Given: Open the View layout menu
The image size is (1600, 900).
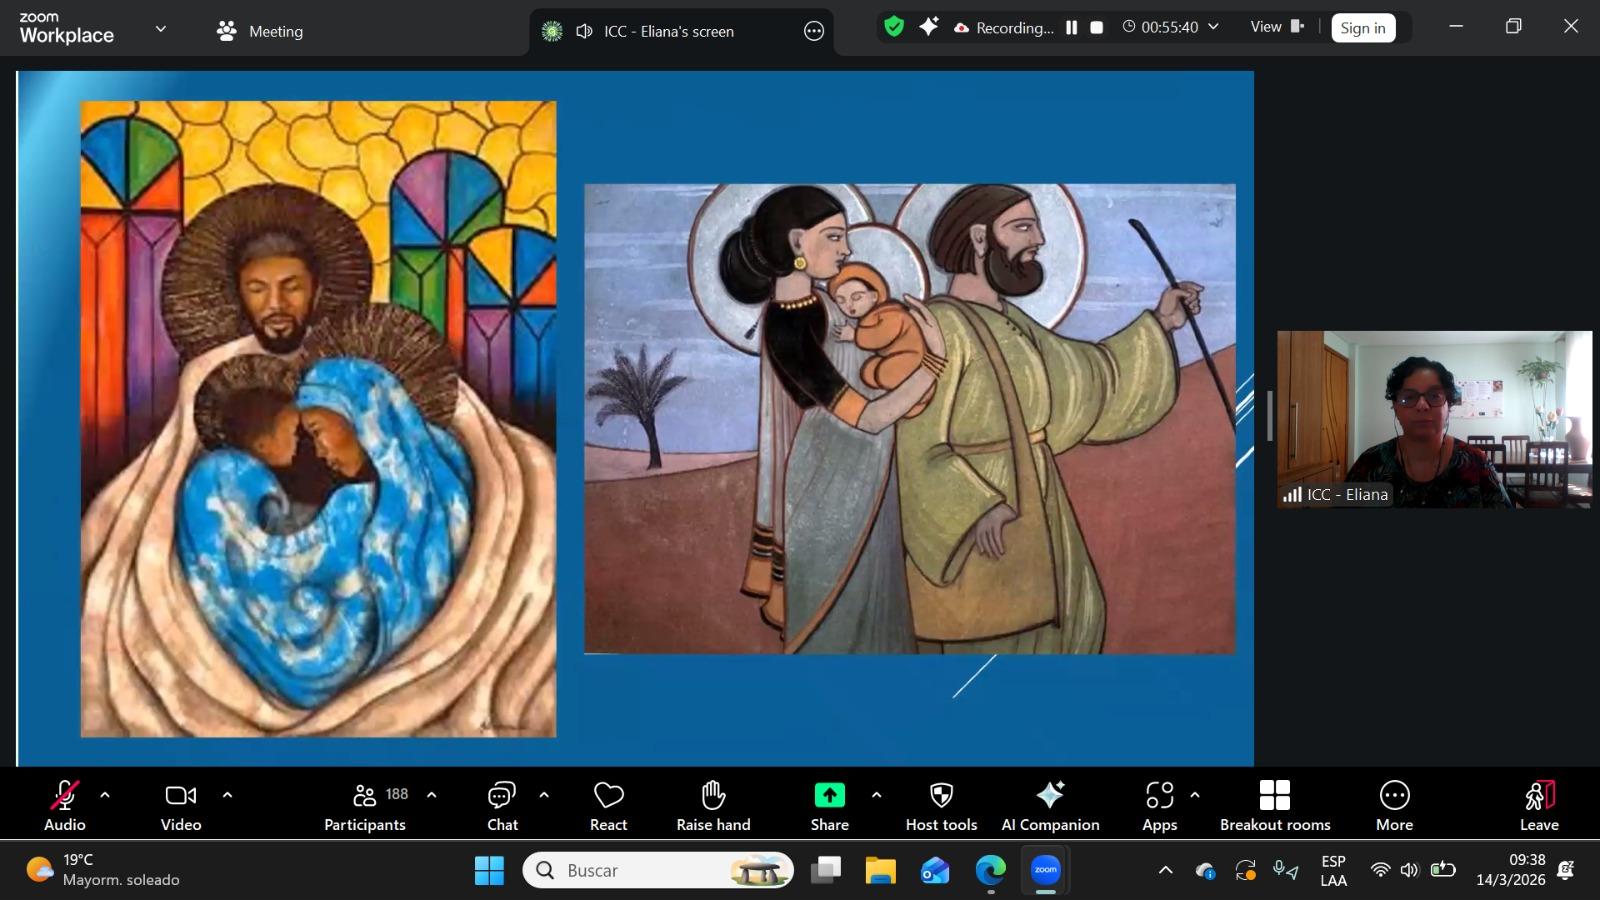Looking at the screenshot, I should pos(1277,27).
